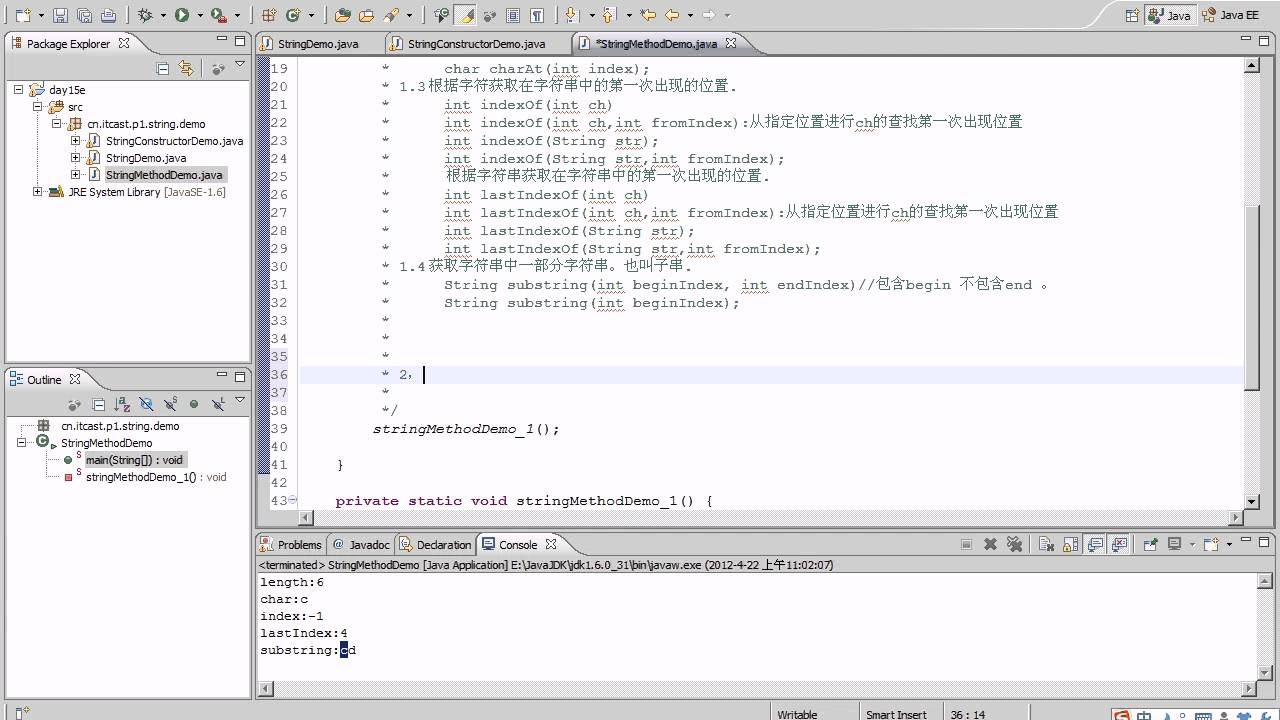This screenshot has width=1280, height=720.
Task: Switch to the Java EE perspective button
Action: click(x=1230, y=15)
